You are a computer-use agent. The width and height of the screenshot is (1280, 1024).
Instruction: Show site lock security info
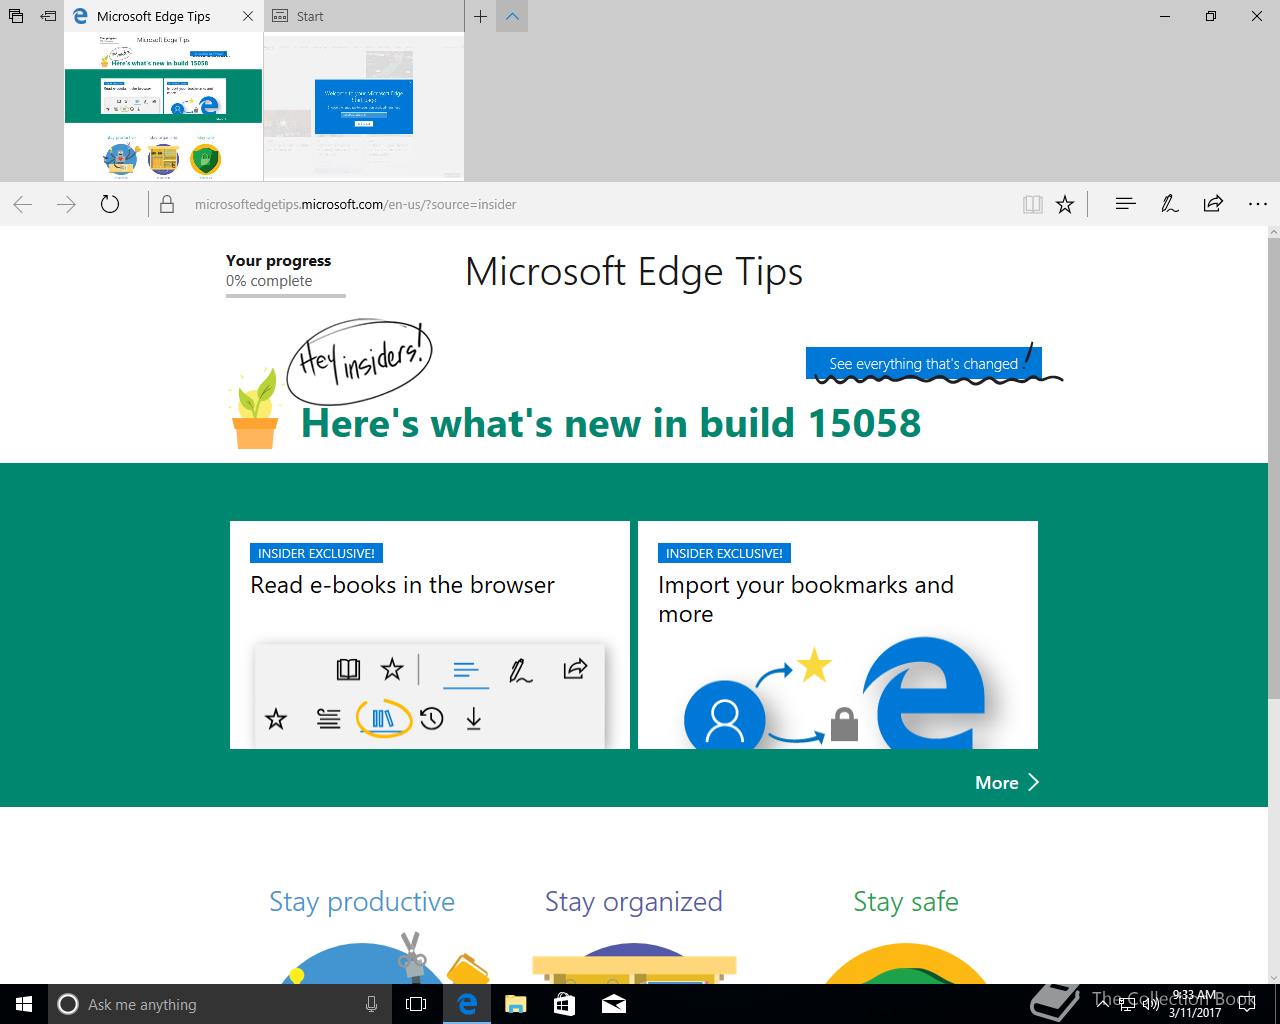[167, 204]
